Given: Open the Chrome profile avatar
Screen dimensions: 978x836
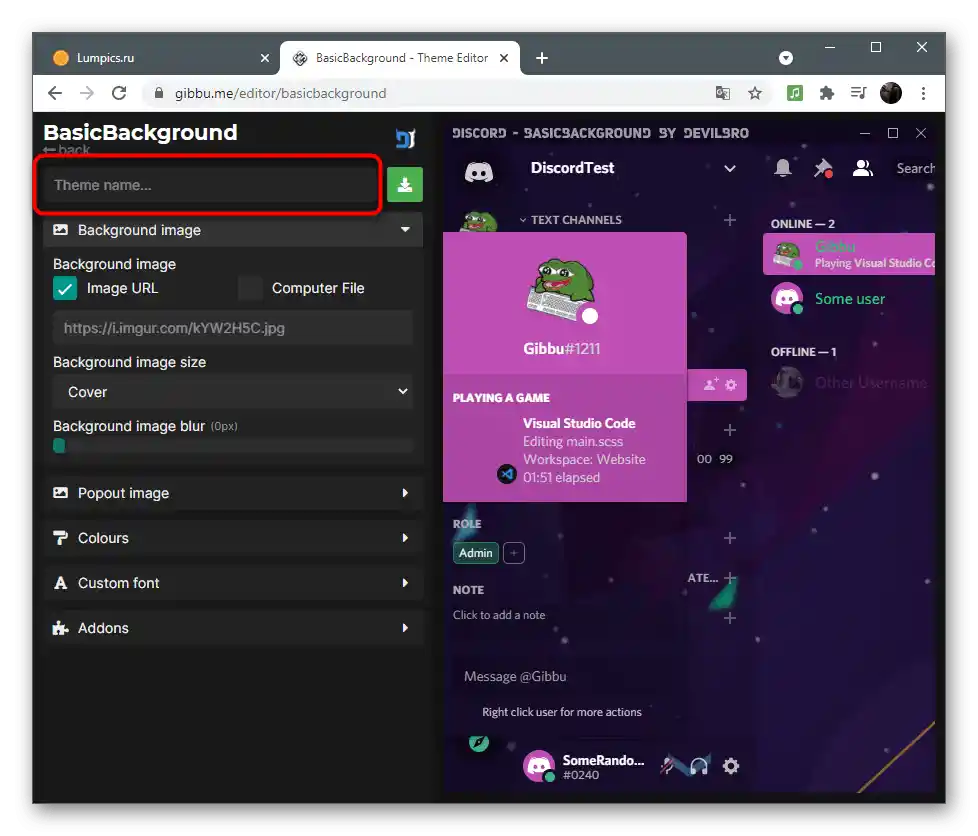Looking at the screenshot, I should click(x=891, y=94).
